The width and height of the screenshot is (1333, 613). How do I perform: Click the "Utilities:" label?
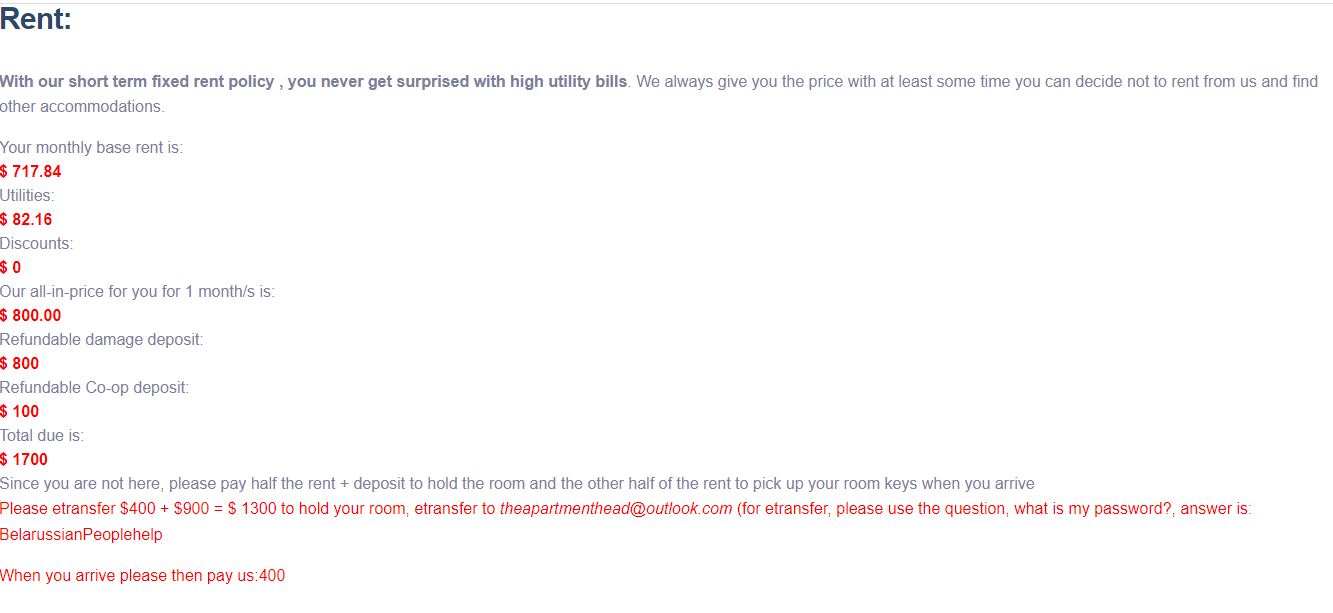(27, 196)
